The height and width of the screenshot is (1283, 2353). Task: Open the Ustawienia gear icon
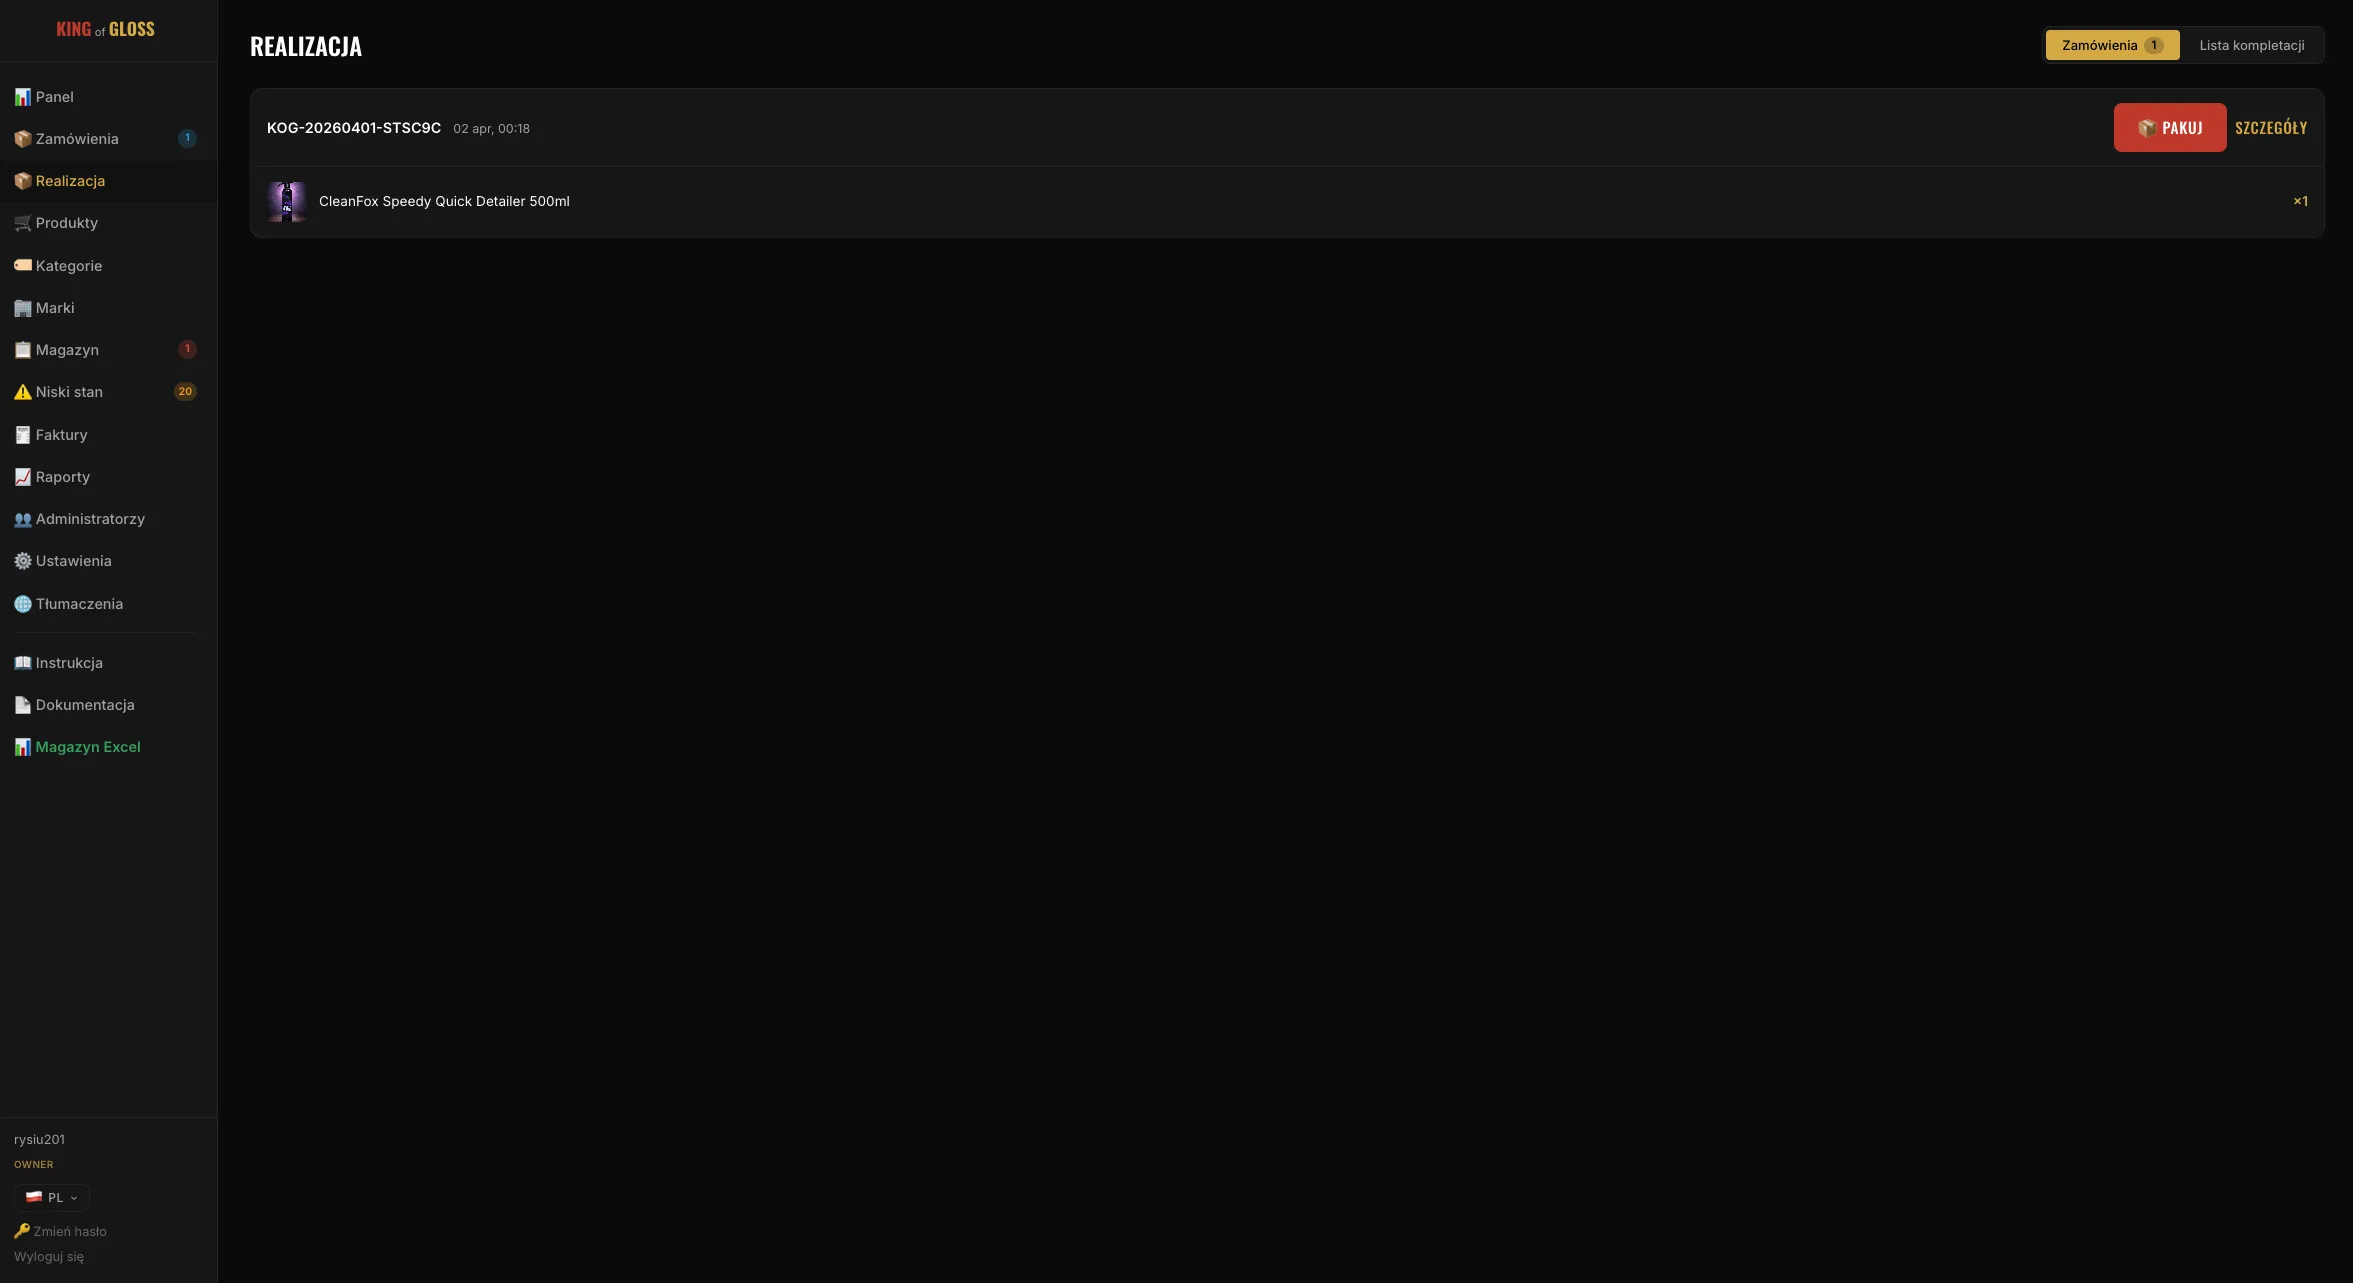22,561
